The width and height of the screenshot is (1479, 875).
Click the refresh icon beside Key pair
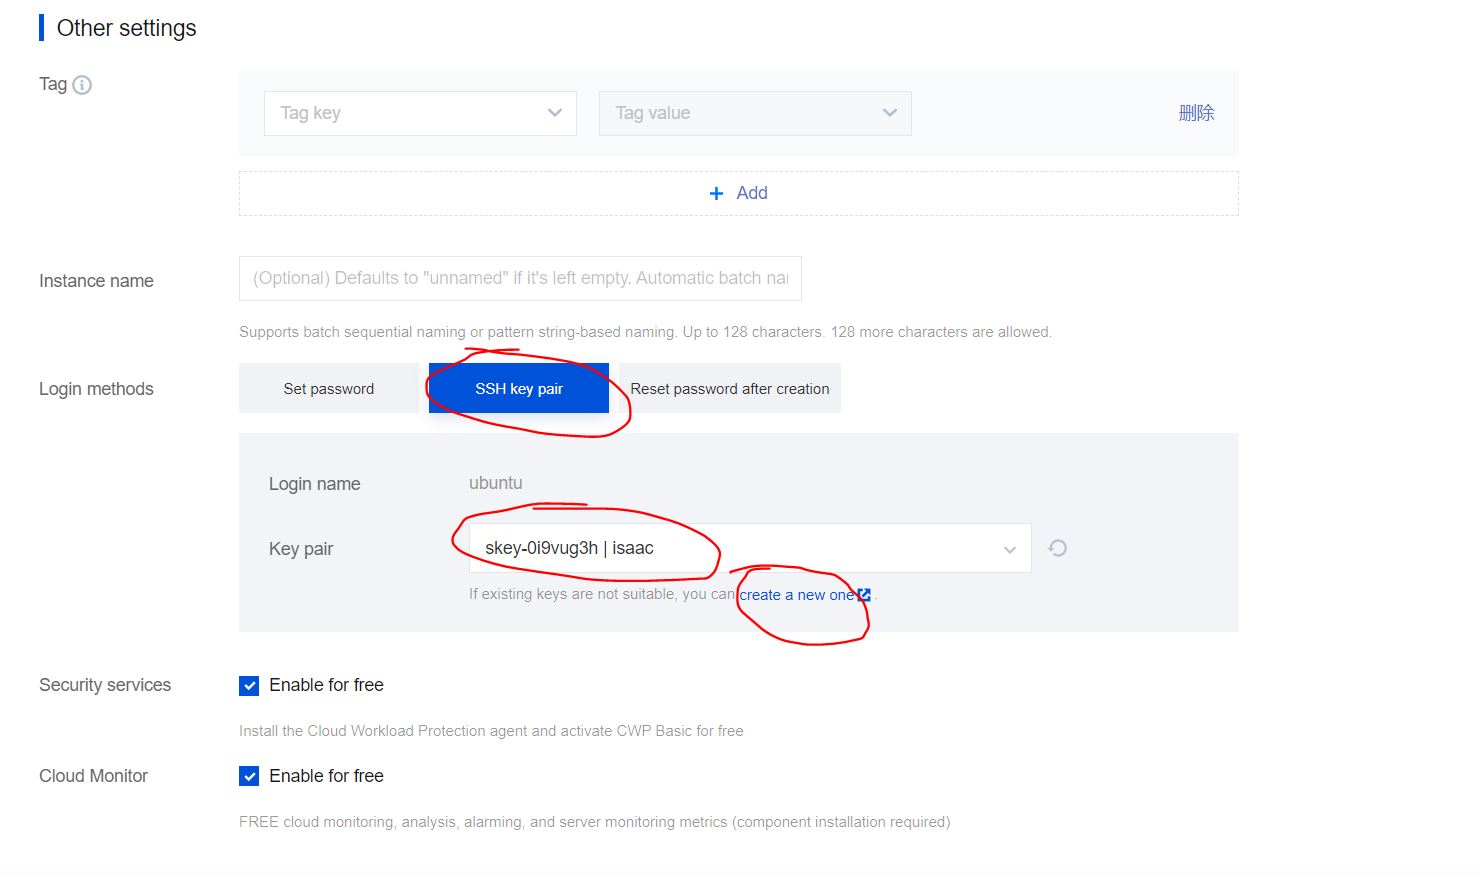[1057, 548]
